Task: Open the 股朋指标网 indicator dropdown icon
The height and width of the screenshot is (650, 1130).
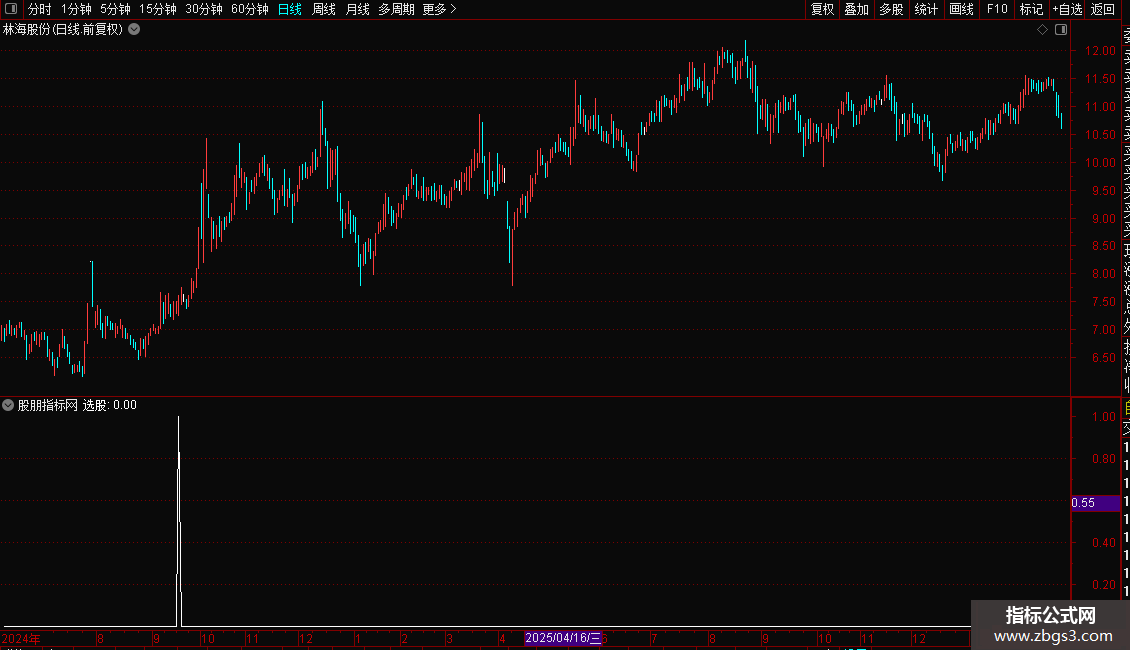Action: 8,405
